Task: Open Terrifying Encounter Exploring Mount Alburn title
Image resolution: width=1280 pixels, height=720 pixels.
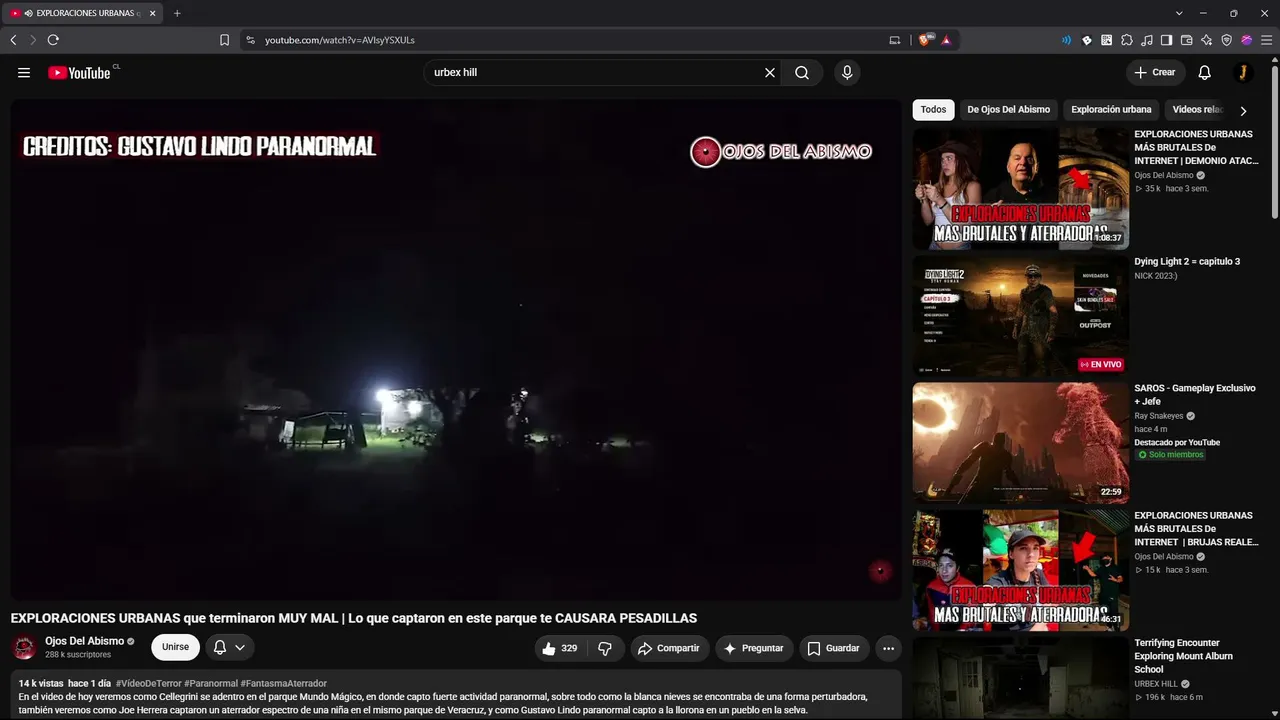Action: tap(1183, 656)
